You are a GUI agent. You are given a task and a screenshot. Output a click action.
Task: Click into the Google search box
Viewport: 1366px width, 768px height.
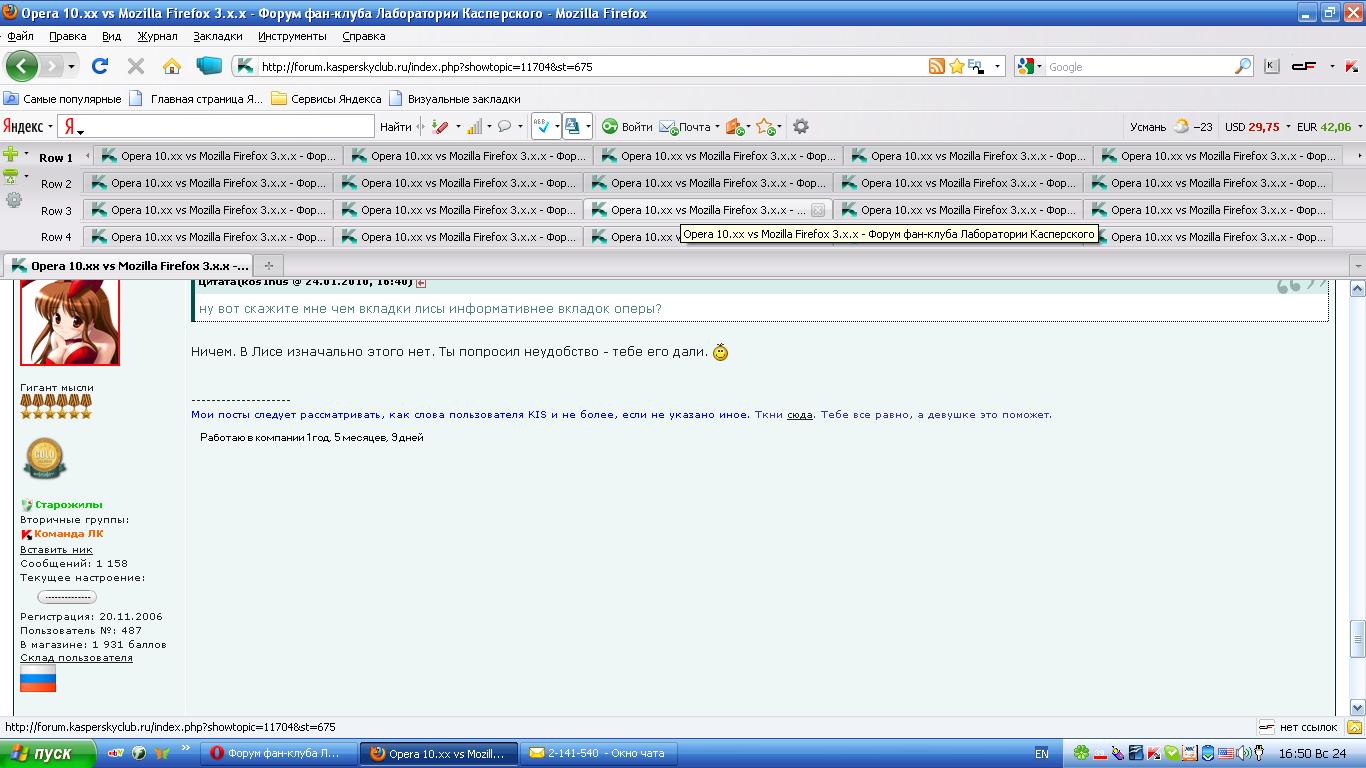[x=1139, y=67]
